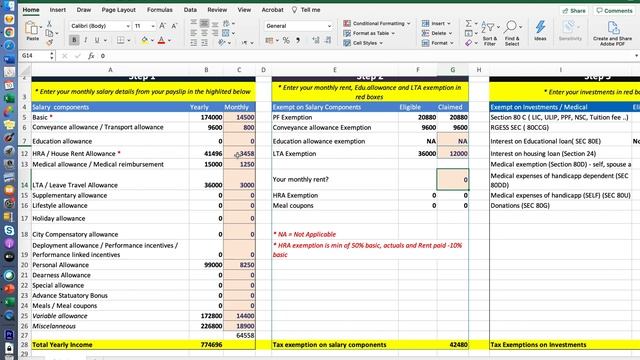Open Chrome from the Dock
This screenshot has height=360, width=640.
pos(9,32)
